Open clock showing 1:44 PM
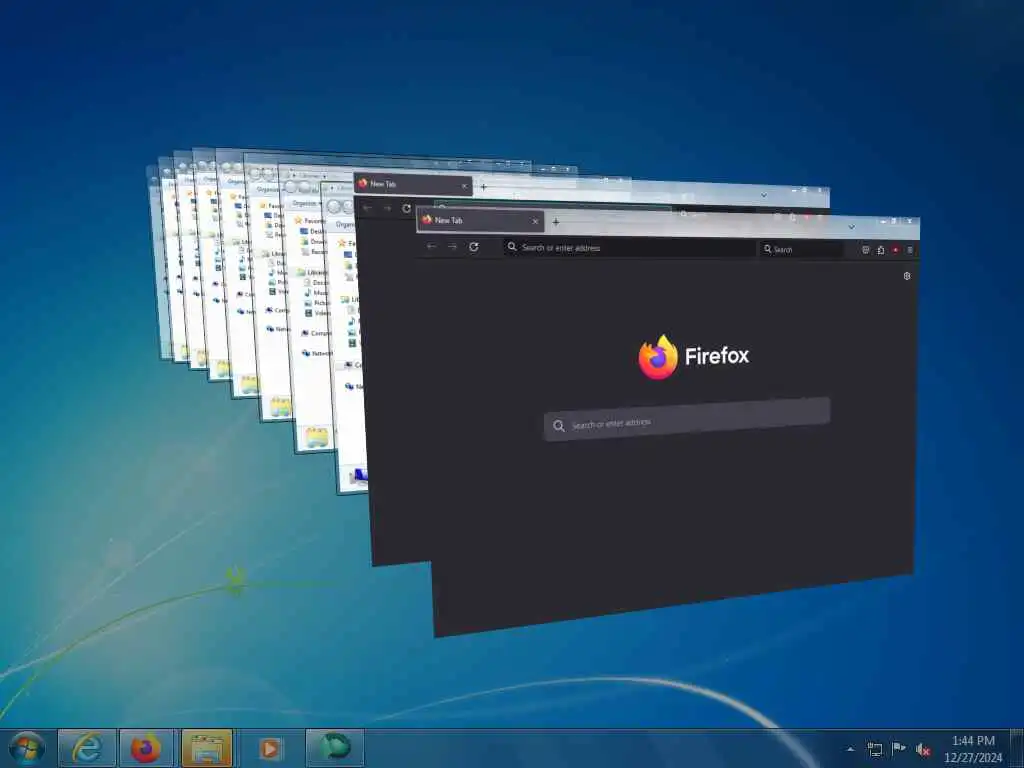The image size is (1024, 768). point(973,749)
